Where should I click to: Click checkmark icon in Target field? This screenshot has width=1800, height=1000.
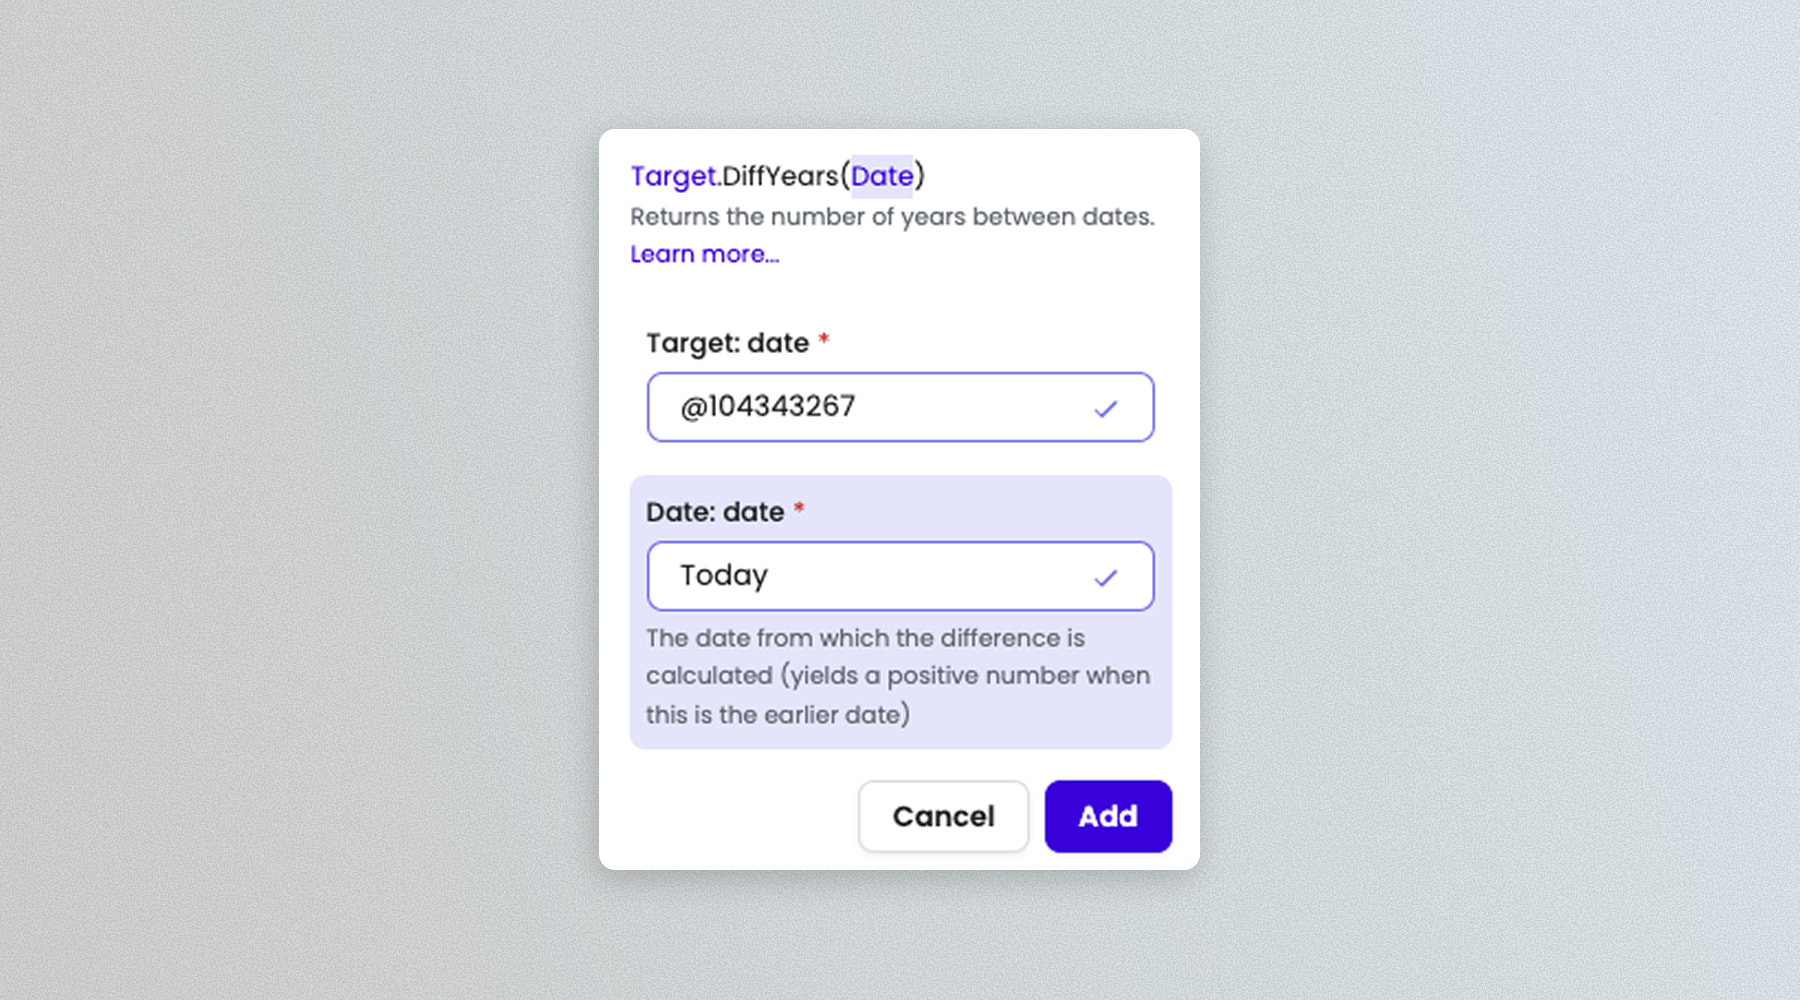[x=1105, y=408]
